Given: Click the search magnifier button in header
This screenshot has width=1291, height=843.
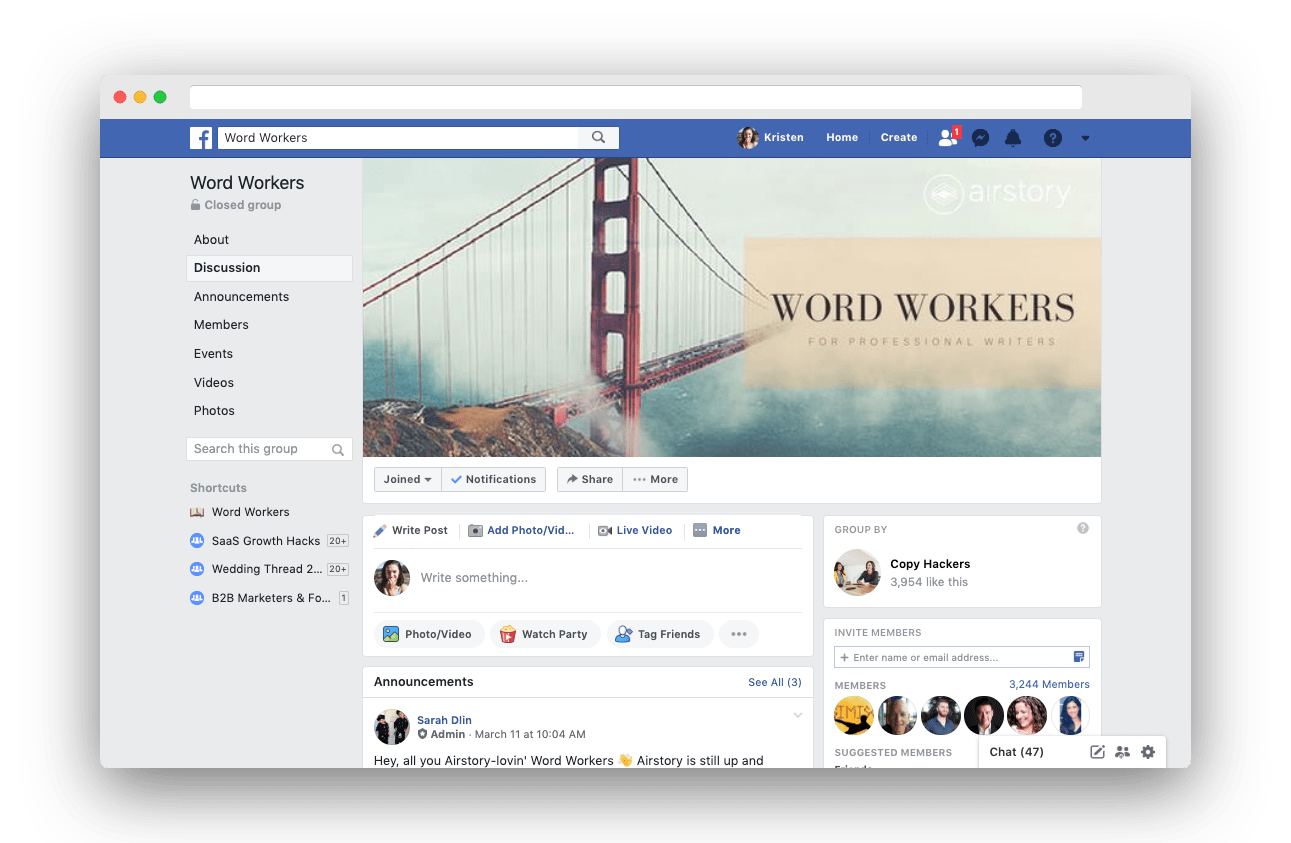Looking at the screenshot, I should (x=598, y=138).
